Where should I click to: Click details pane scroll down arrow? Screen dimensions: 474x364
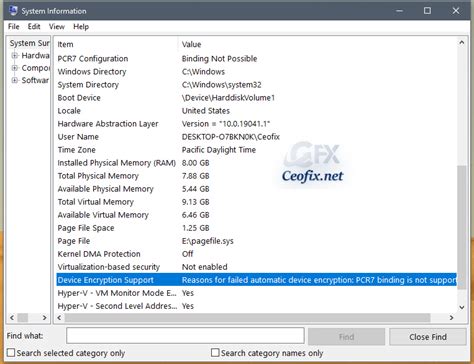(x=462, y=307)
